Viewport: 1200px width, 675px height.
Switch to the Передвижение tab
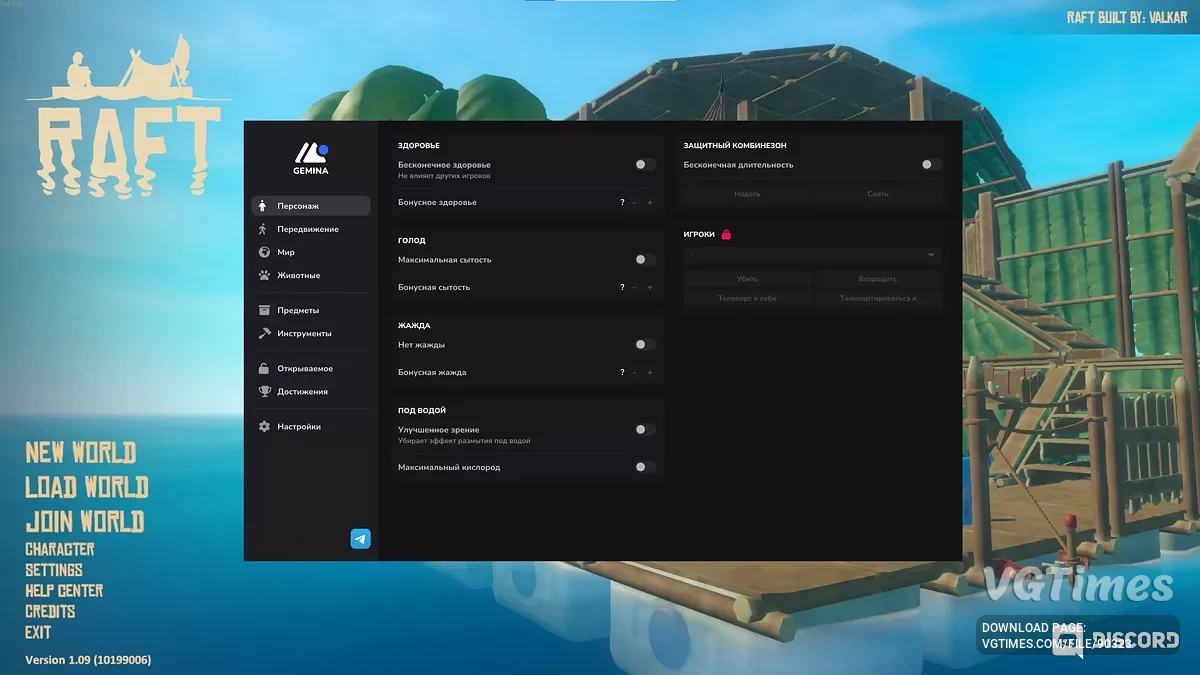pyautogui.click(x=310, y=229)
